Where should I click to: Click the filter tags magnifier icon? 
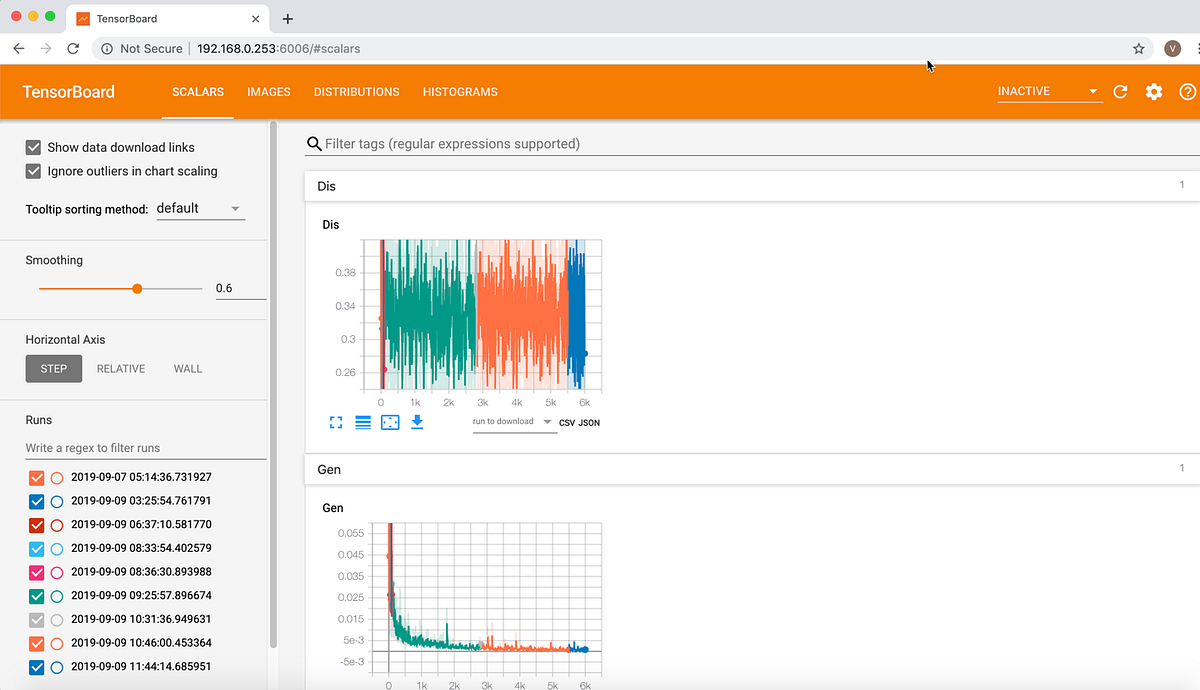click(x=314, y=143)
